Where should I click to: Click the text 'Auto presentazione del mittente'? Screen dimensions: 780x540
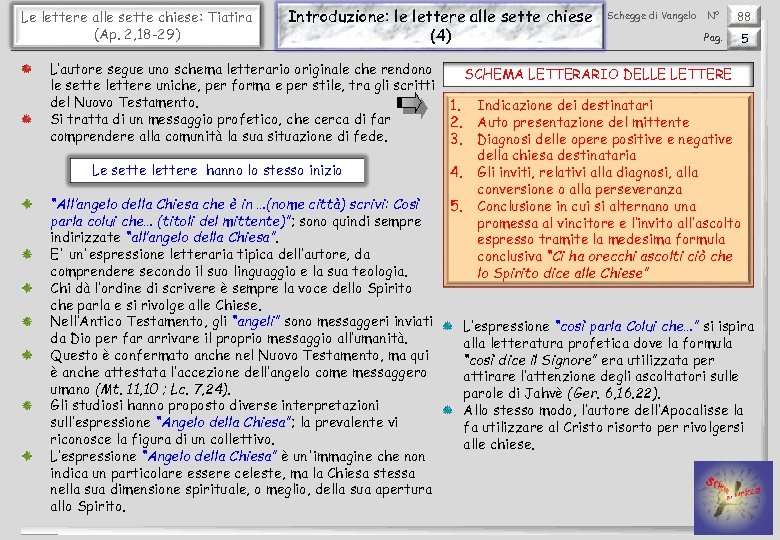click(x=583, y=122)
